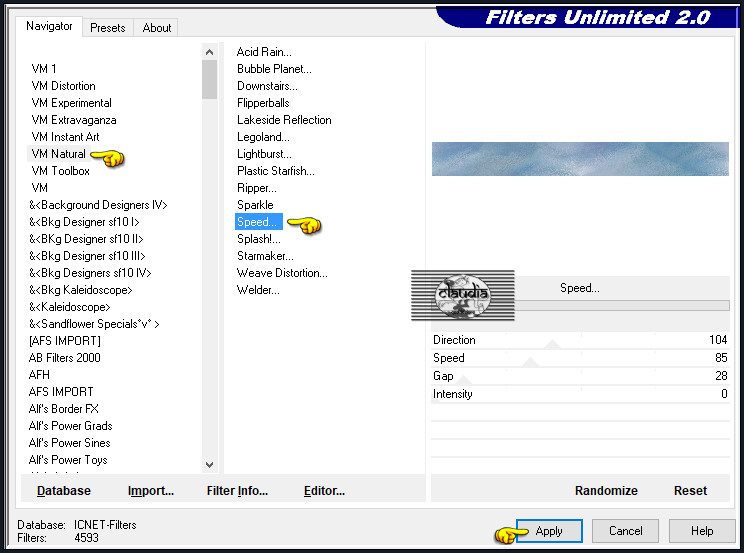Select AFH category
Viewport: 744px width, 553px height.
(39, 375)
